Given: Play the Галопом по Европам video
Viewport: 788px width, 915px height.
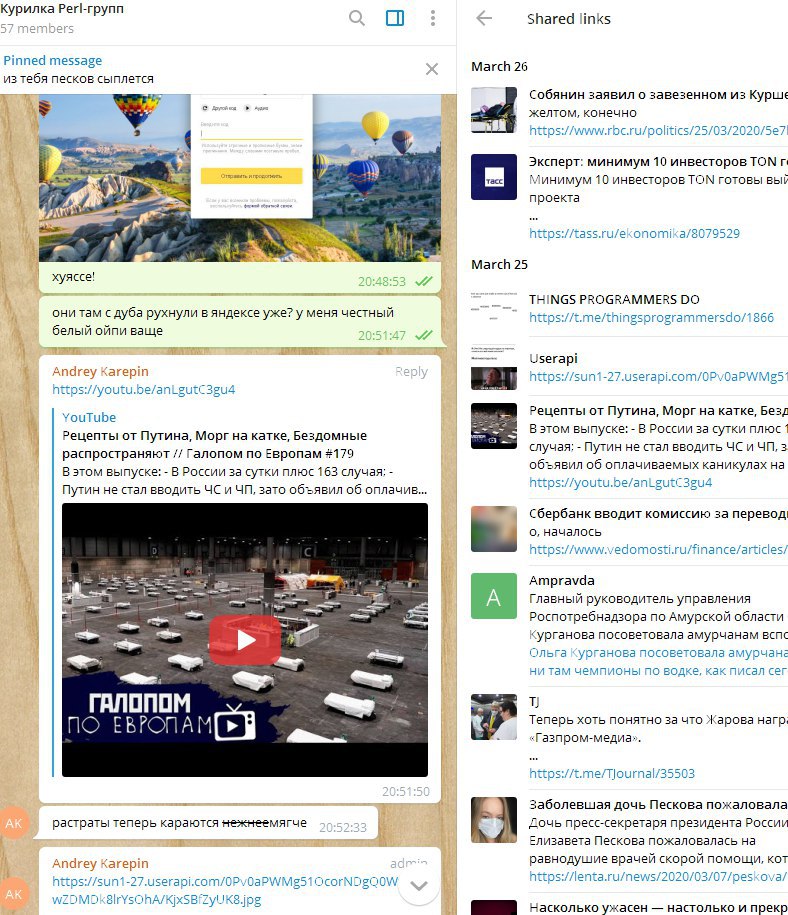Looking at the screenshot, I should pyautogui.click(x=245, y=640).
